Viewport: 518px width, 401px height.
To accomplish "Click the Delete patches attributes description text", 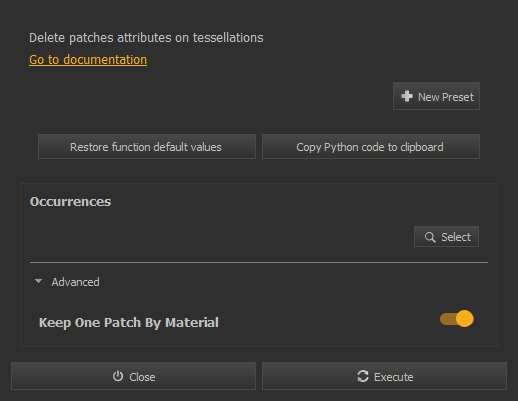I will (x=146, y=38).
